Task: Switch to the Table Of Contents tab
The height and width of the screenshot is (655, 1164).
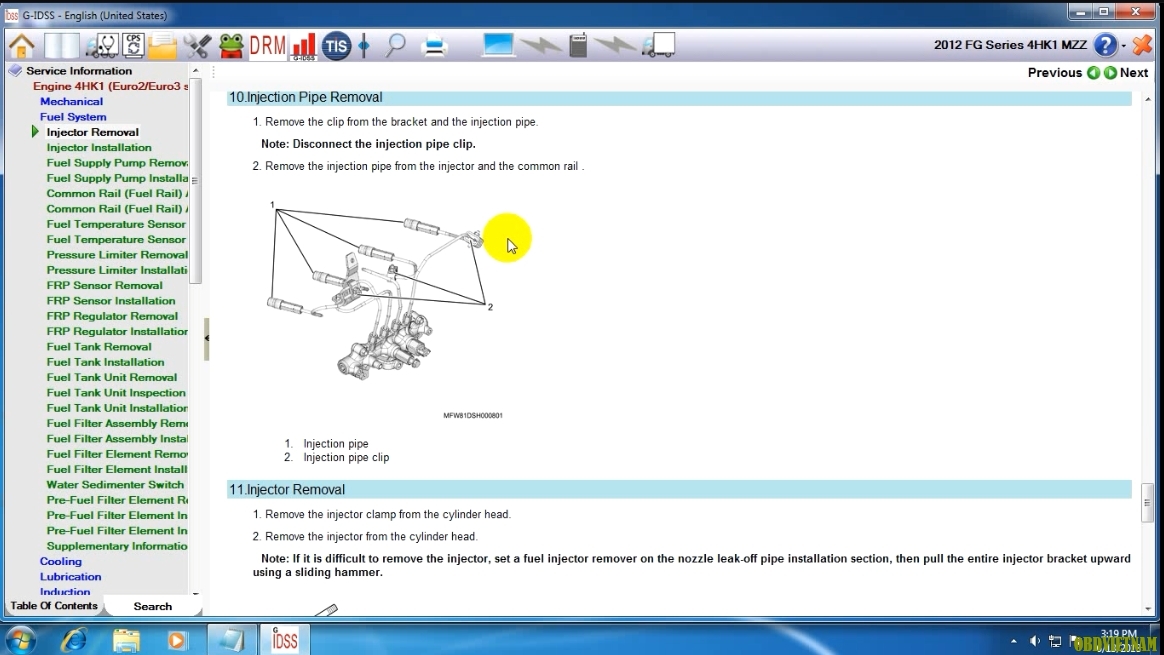Action: (x=54, y=606)
